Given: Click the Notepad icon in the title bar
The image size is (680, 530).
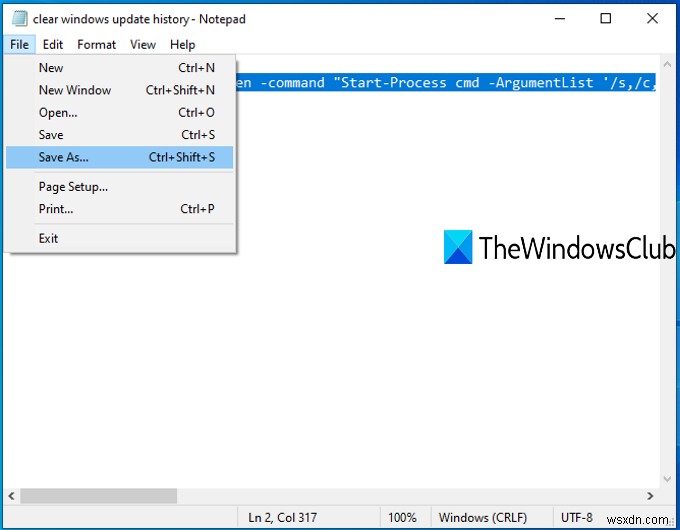Looking at the screenshot, I should (x=19, y=19).
